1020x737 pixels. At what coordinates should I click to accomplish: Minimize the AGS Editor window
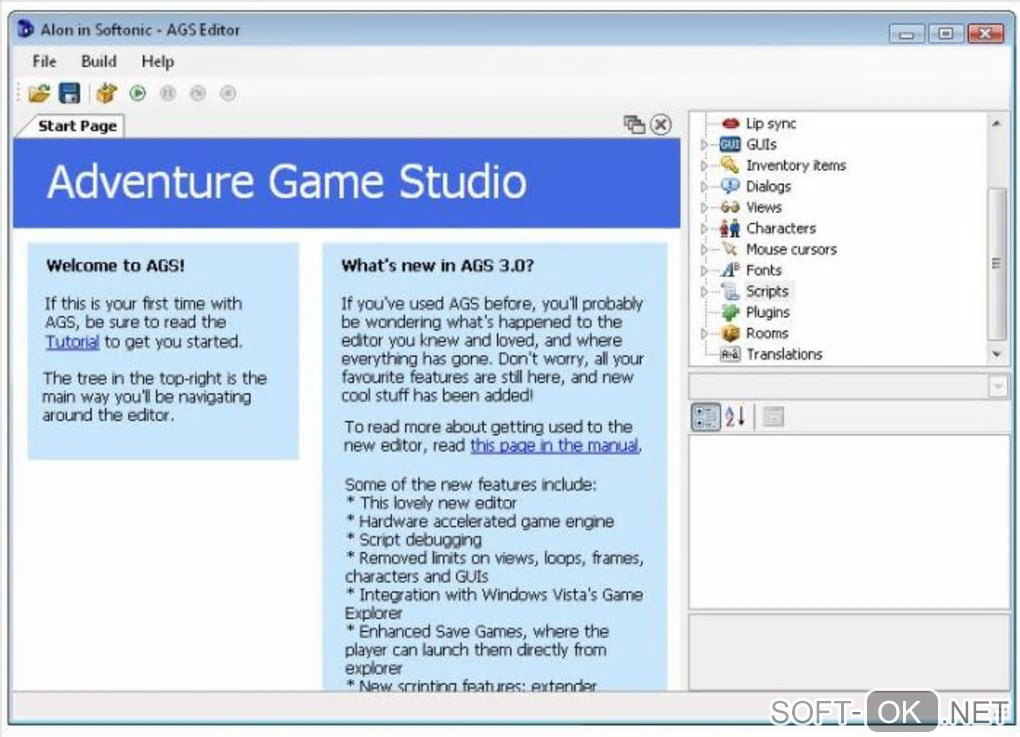tap(907, 33)
